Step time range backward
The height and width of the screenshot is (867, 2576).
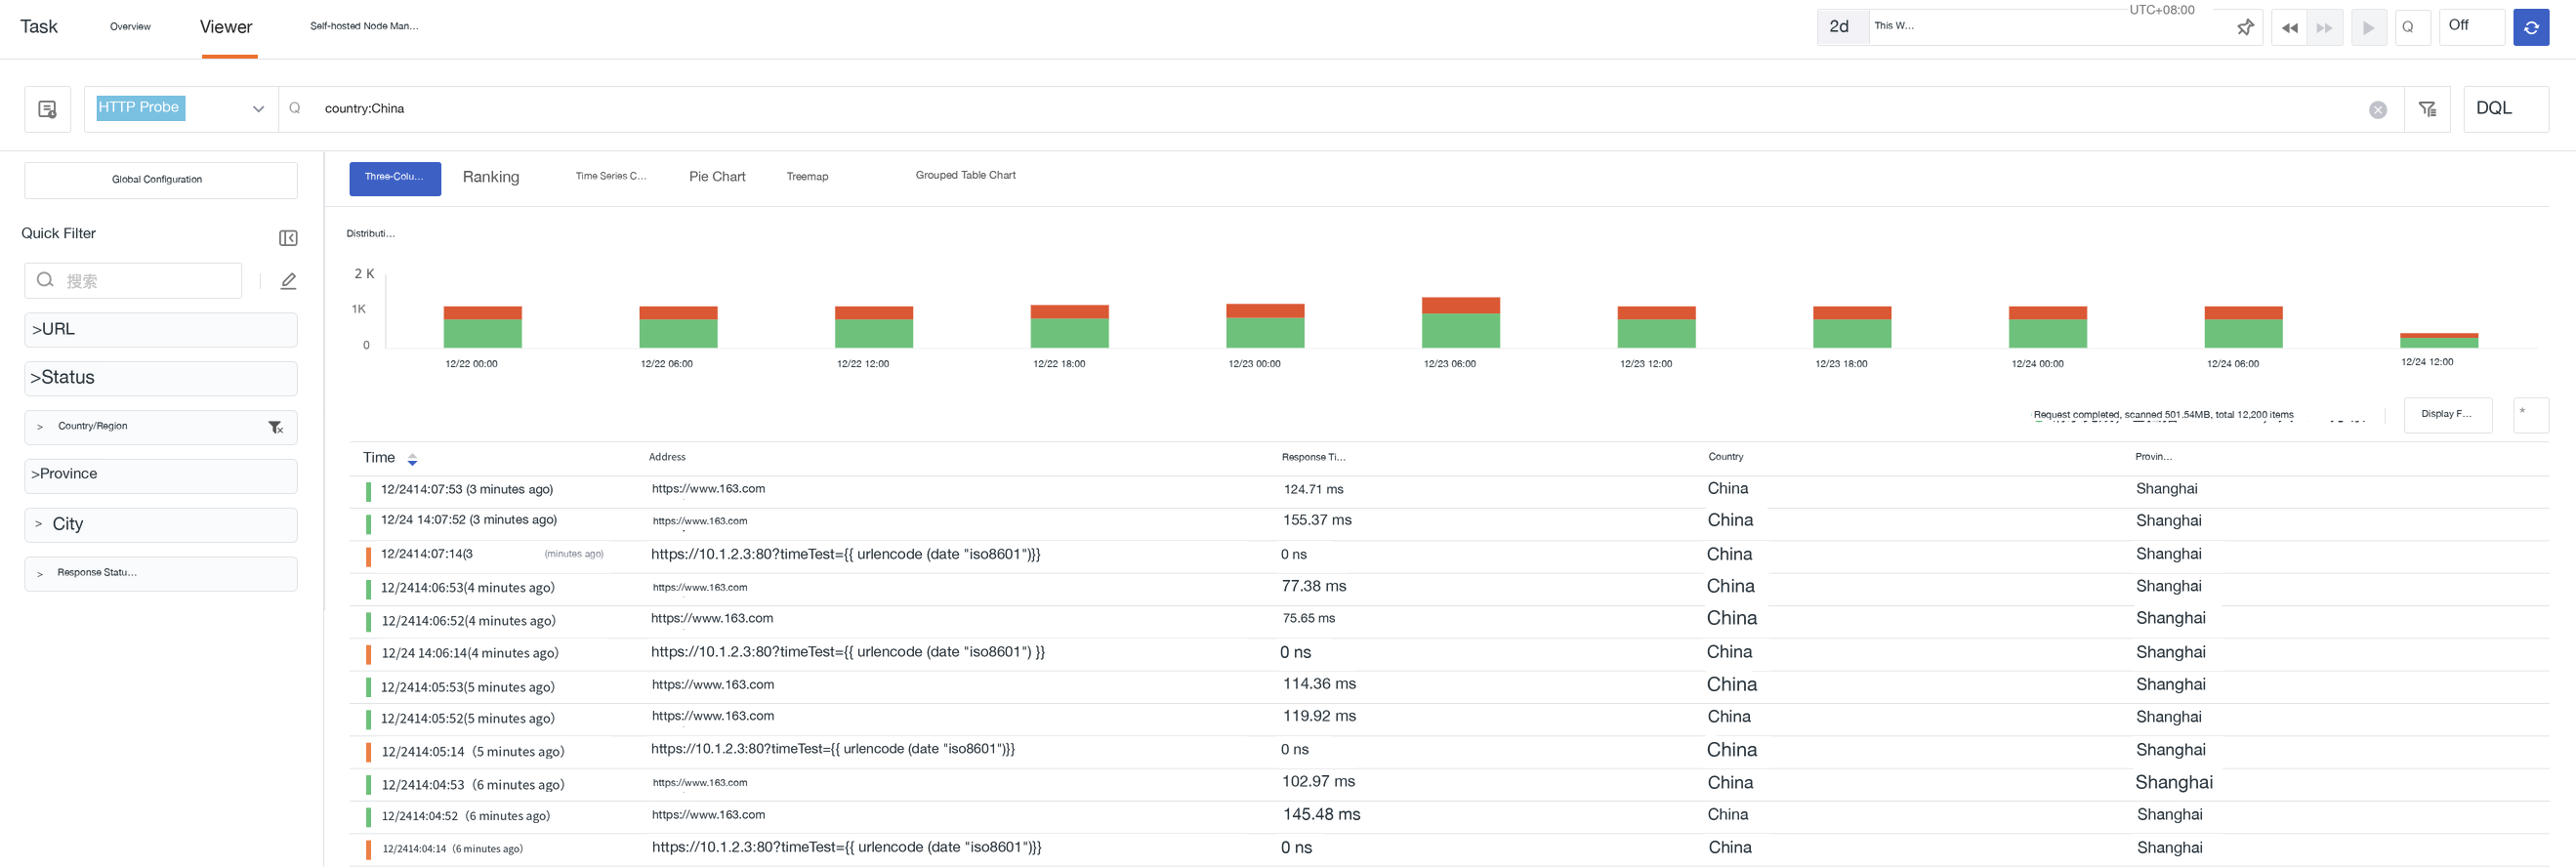2289,28
